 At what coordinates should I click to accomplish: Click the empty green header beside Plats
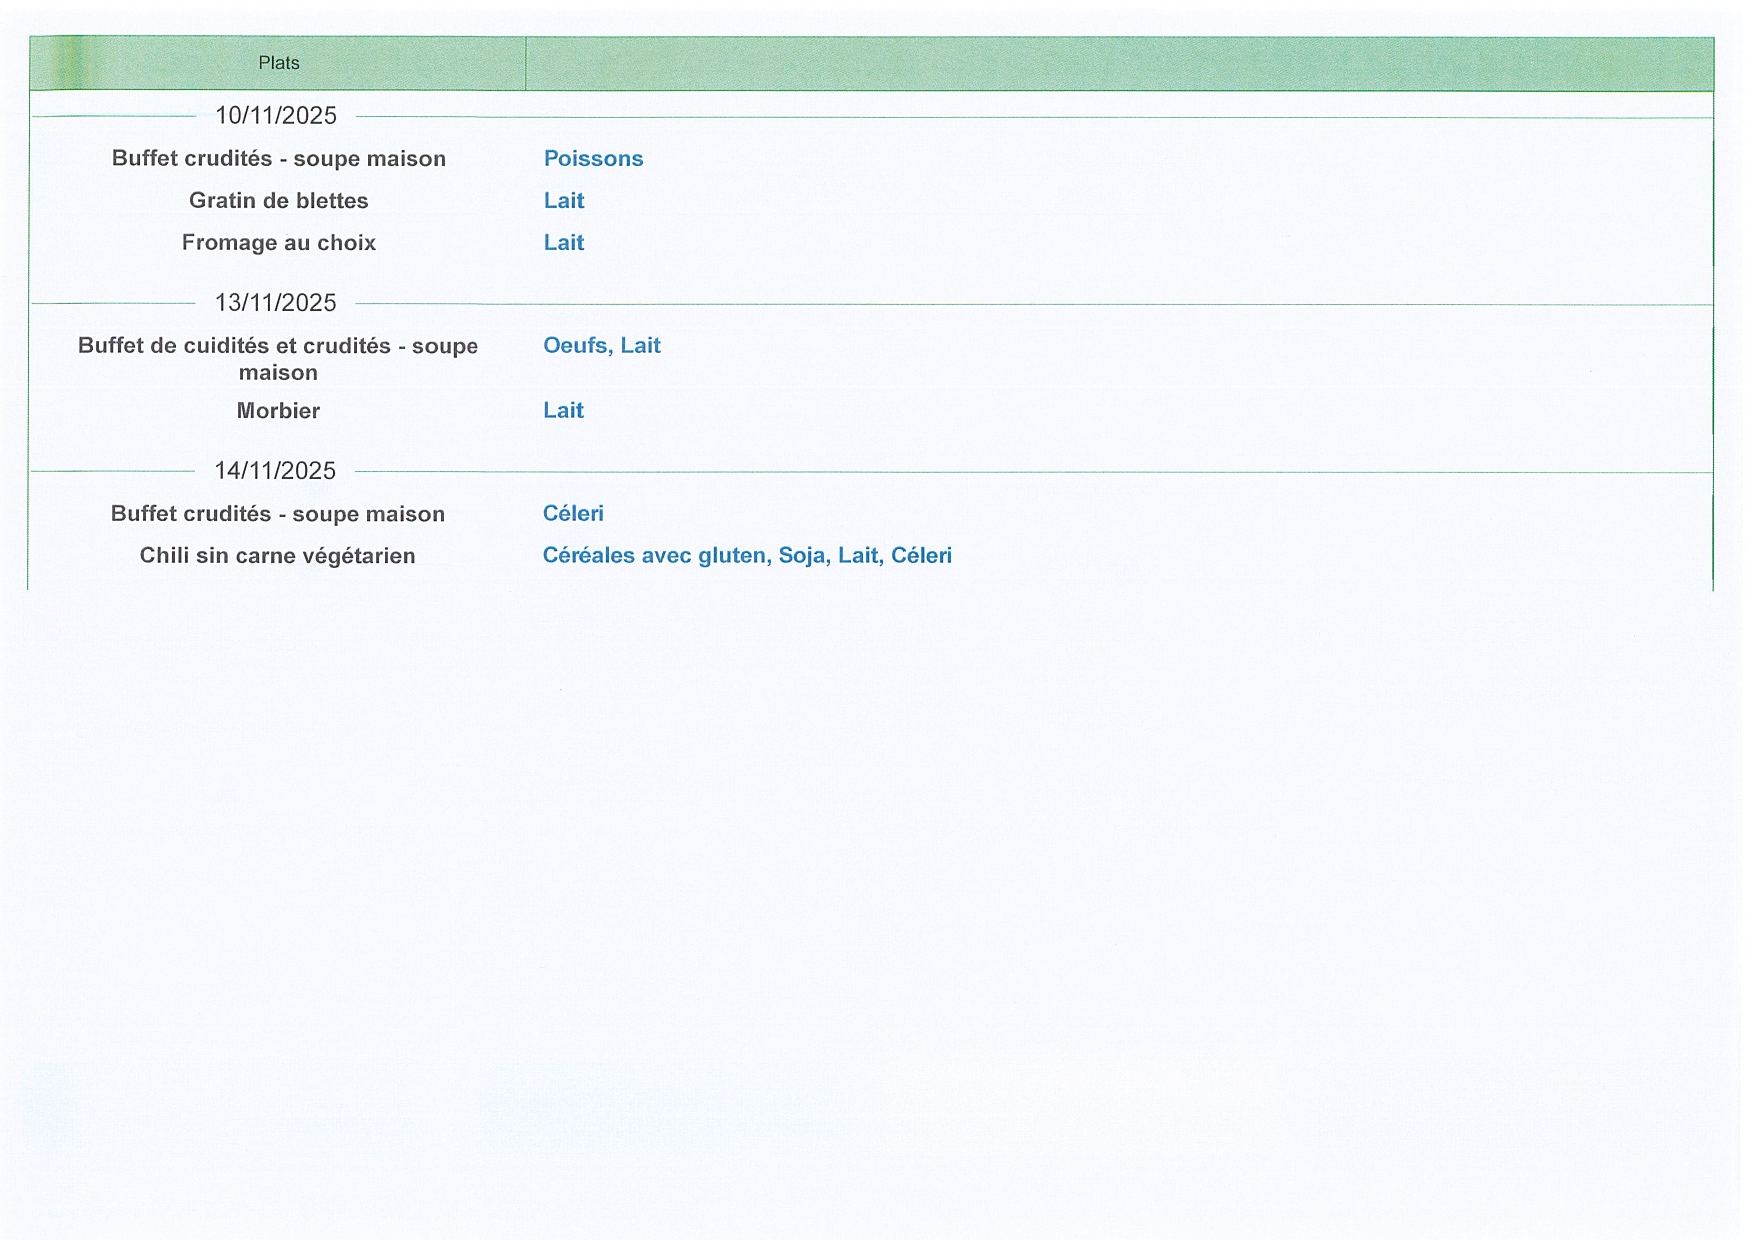[1118, 63]
